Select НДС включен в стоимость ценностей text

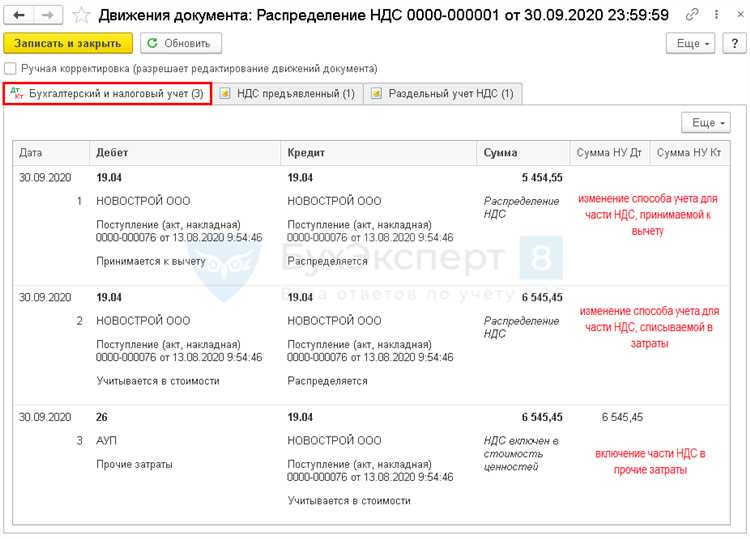point(521,453)
